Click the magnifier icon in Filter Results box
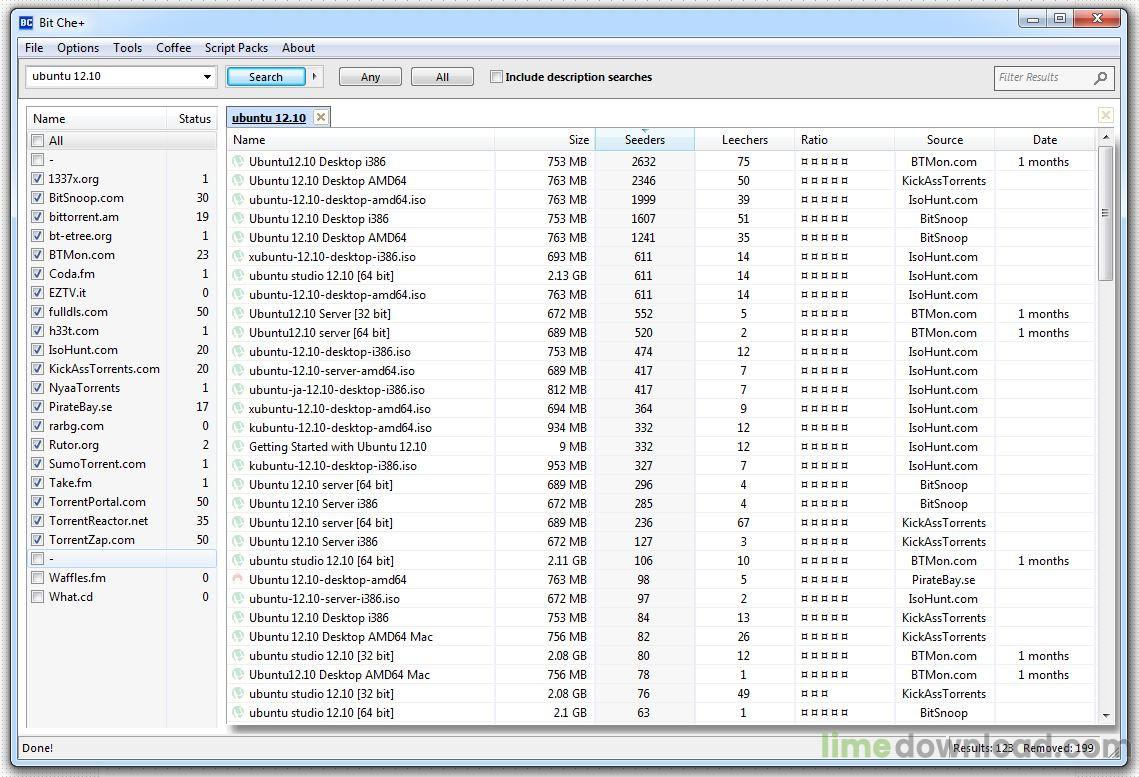 pos(1101,78)
